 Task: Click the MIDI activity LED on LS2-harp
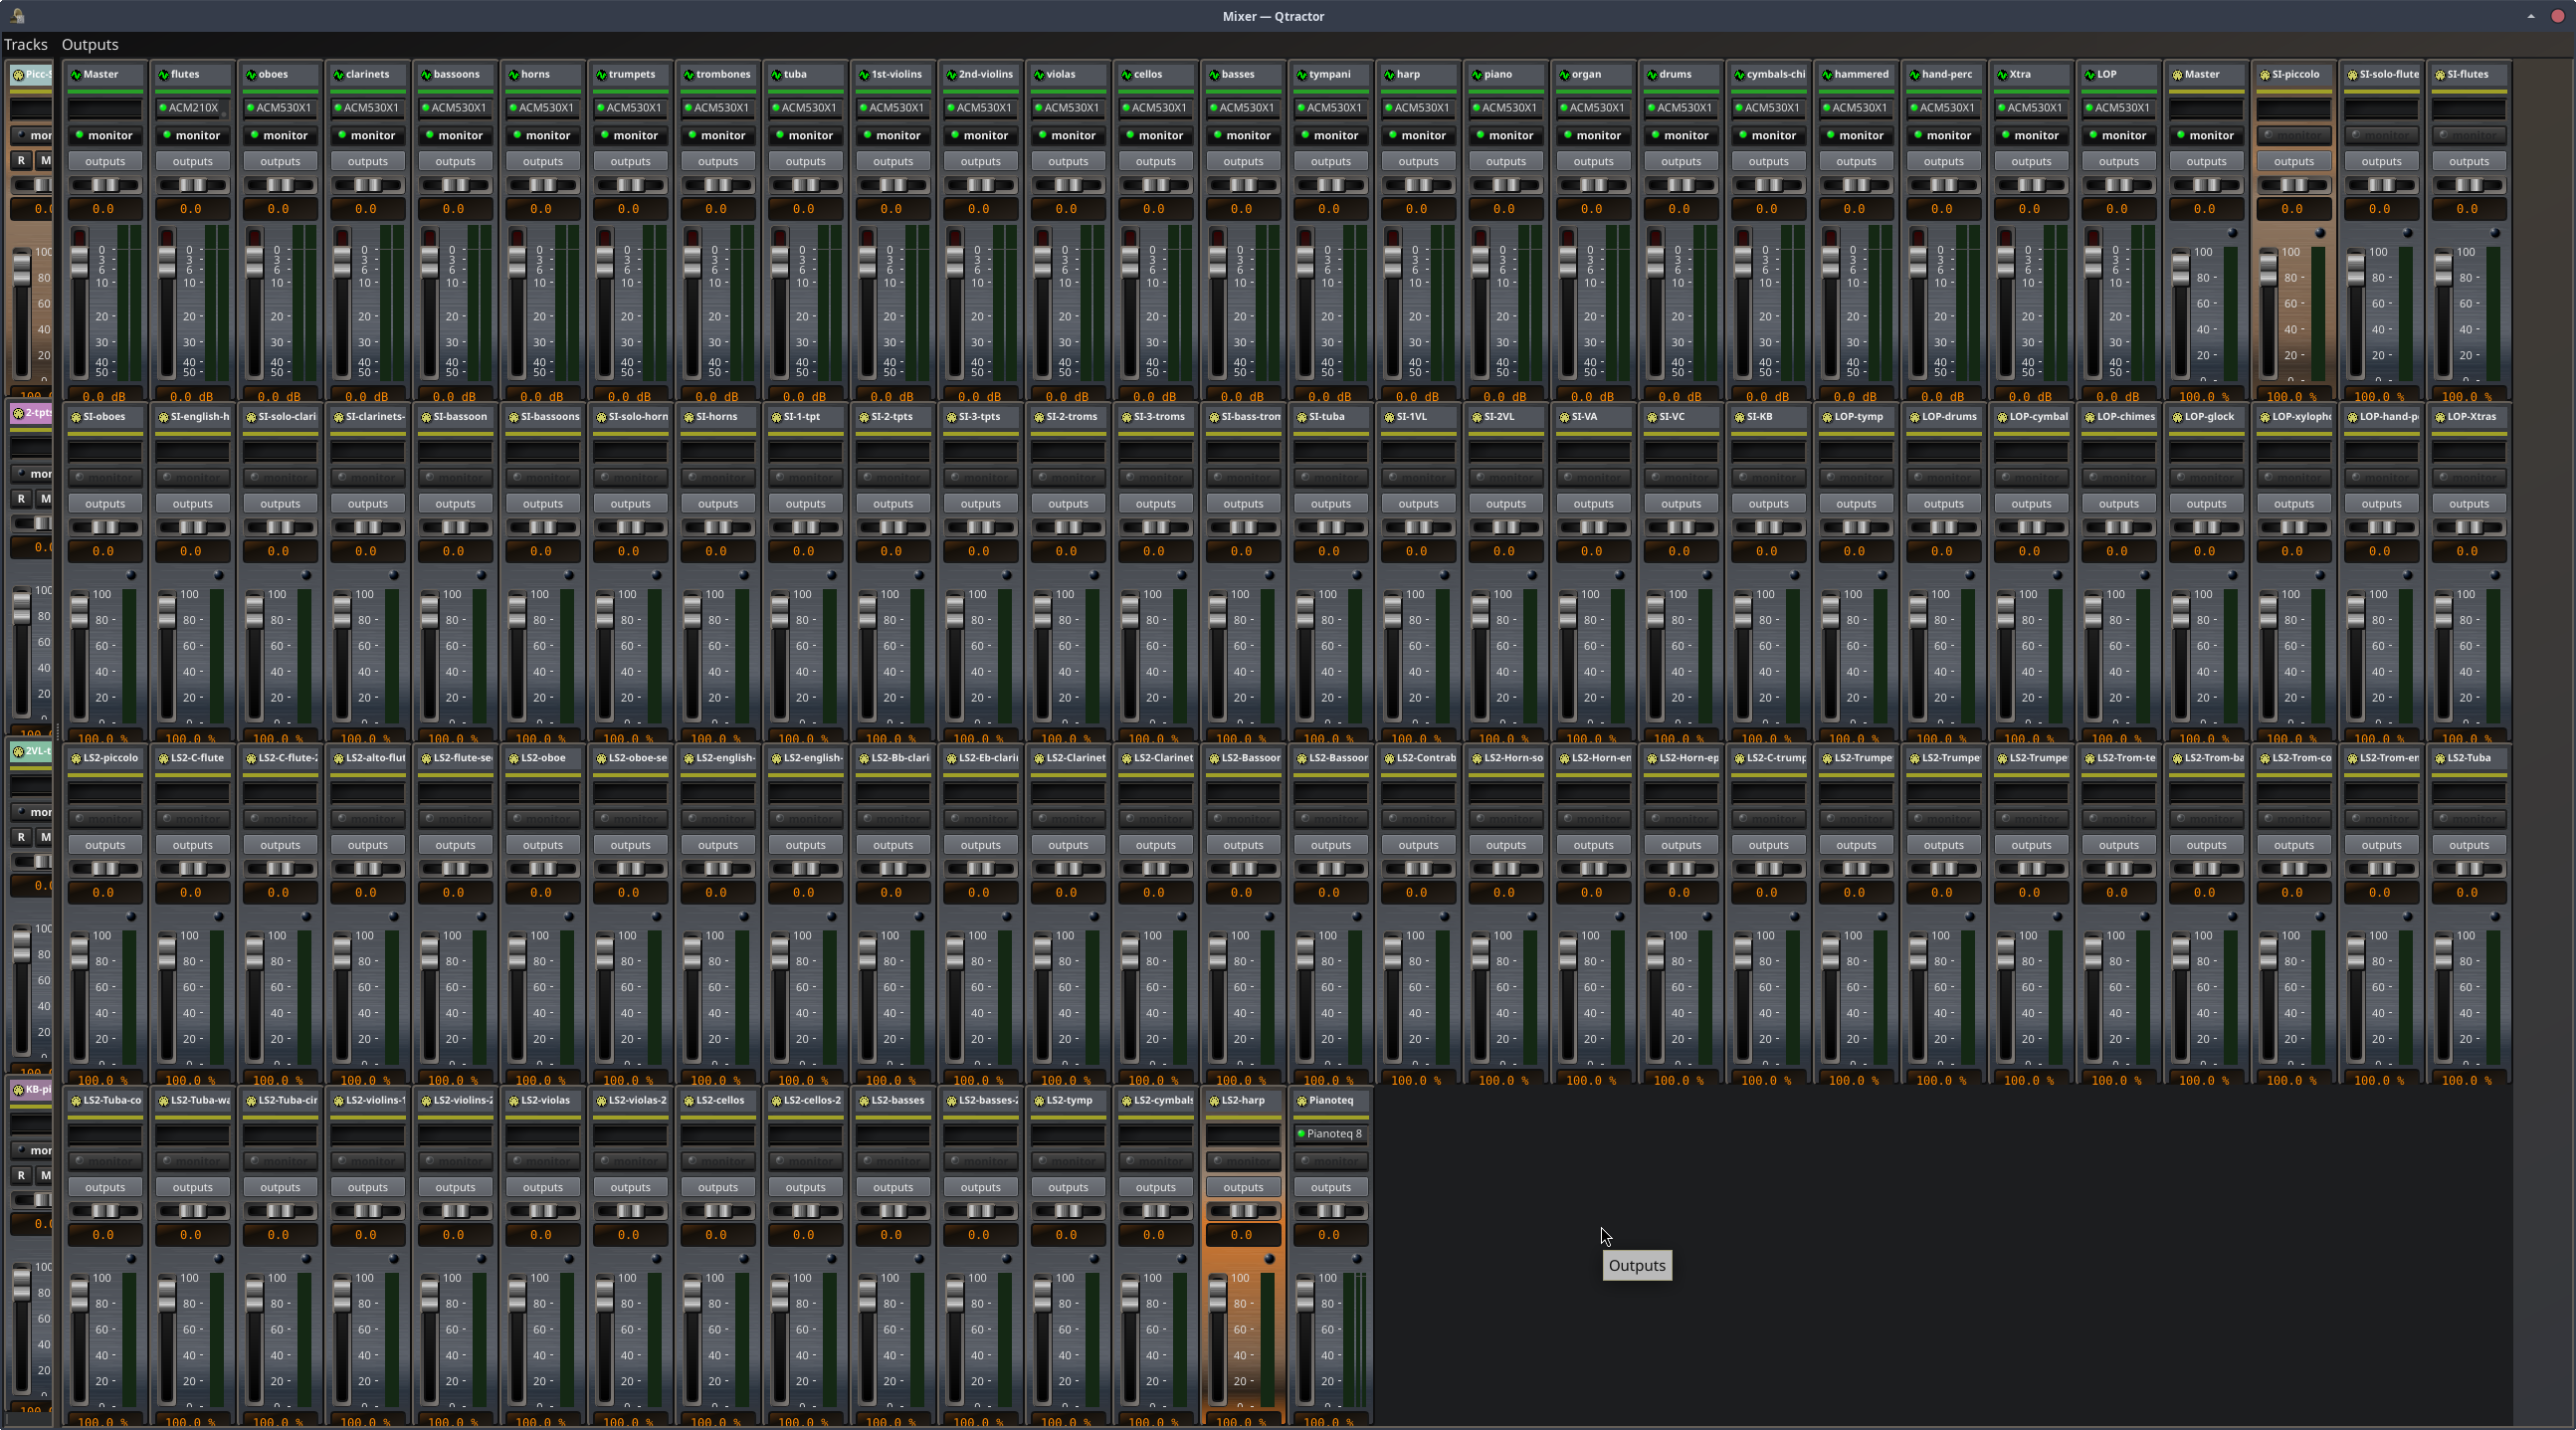tap(1269, 1259)
